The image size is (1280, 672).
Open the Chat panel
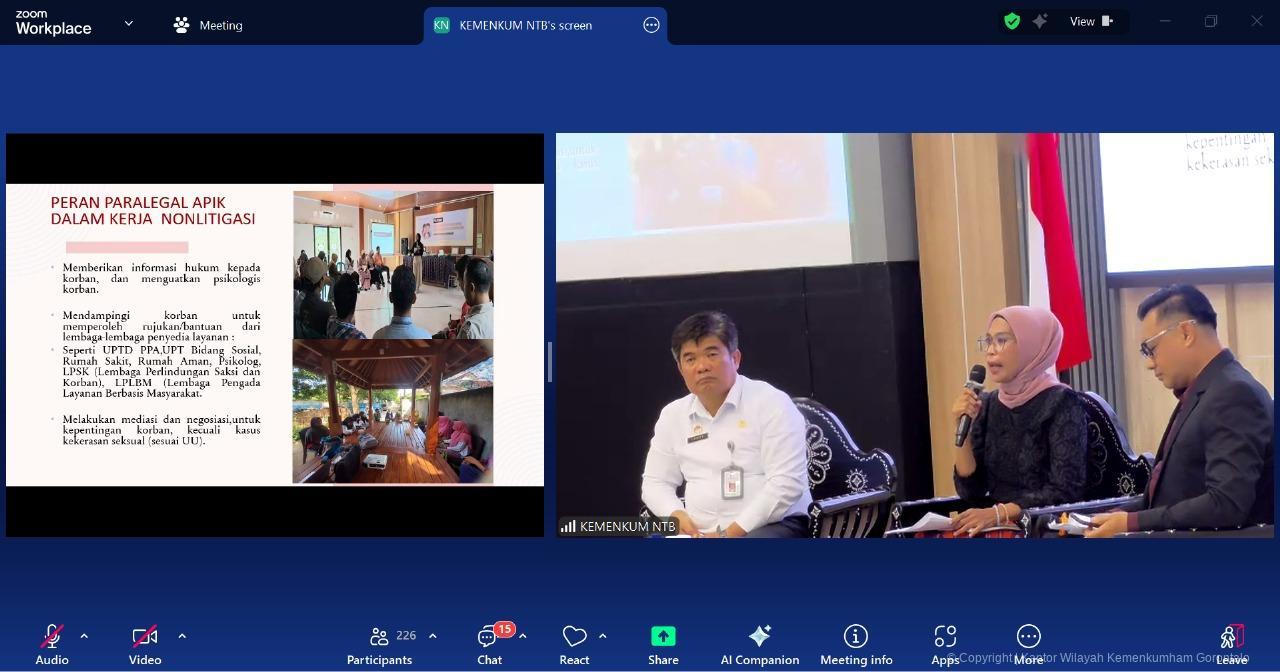489,644
